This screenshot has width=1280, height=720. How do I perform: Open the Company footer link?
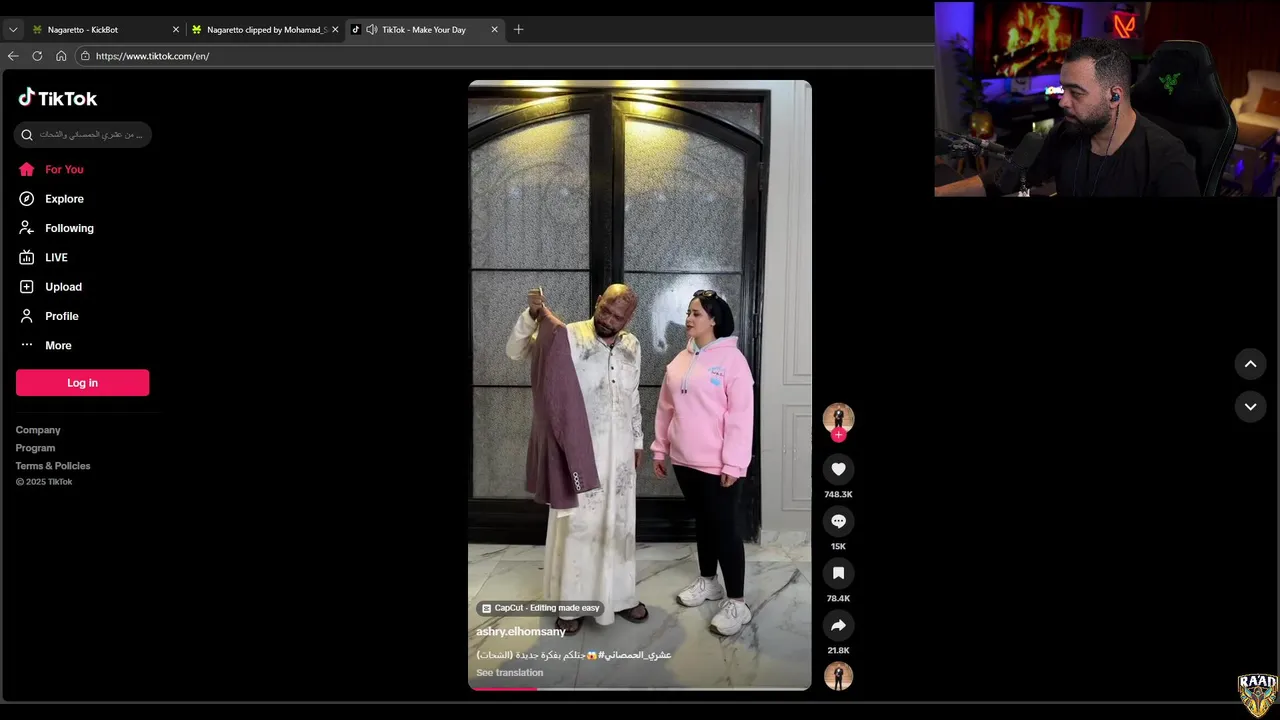pos(38,430)
